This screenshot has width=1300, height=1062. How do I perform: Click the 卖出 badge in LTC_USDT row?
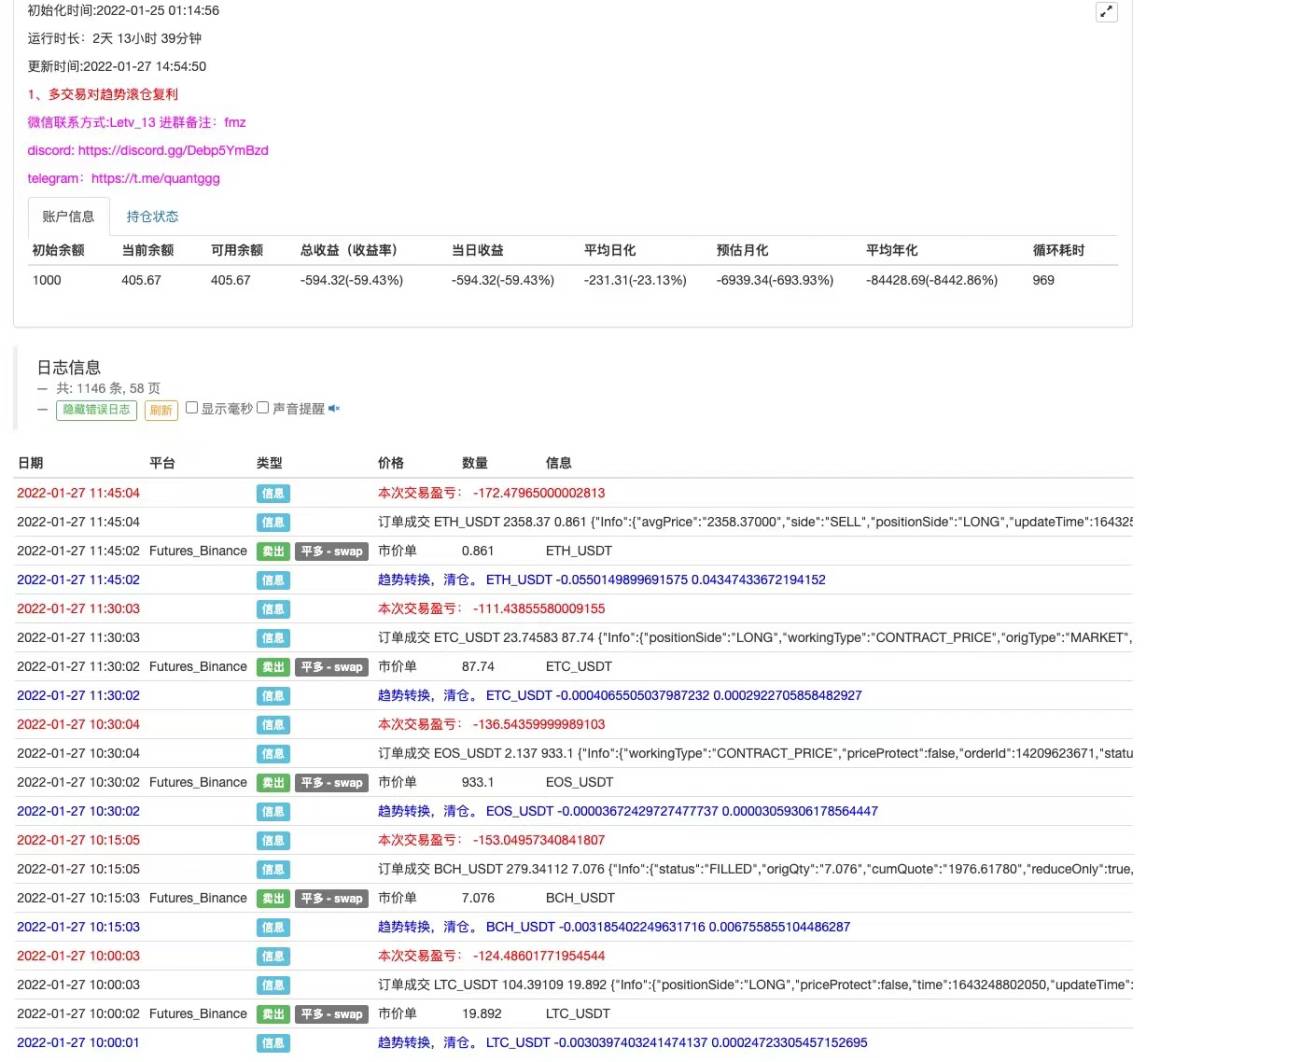pos(273,1014)
